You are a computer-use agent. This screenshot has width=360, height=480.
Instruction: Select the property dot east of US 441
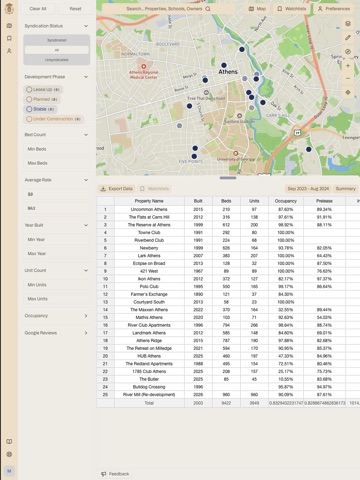point(309,149)
